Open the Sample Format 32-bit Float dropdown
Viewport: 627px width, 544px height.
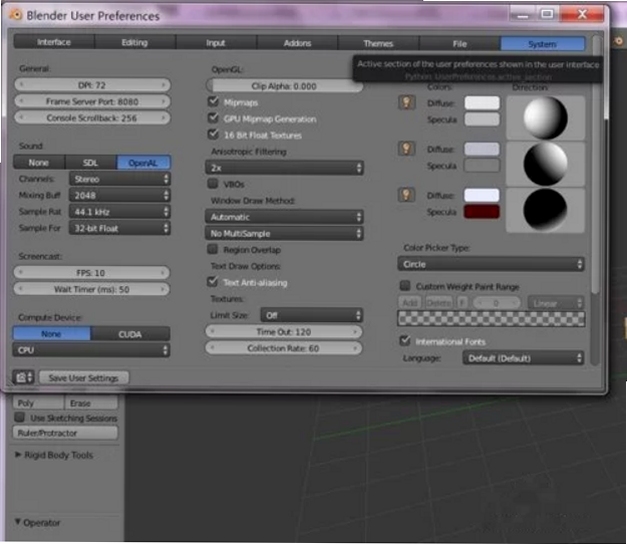coord(120,228)
